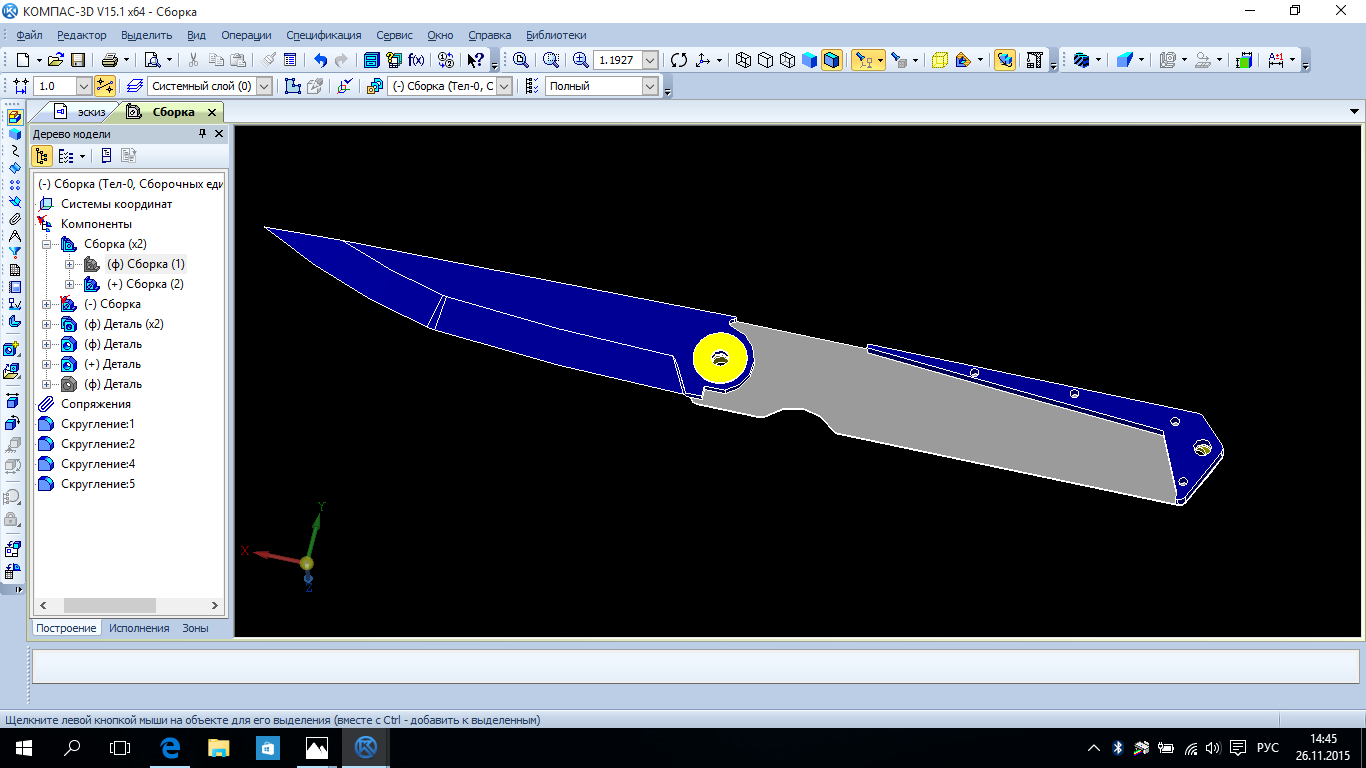Viewport: 1366px width, 768px height.
Task: Click the Open file folder icon
Action: click(56, 60)
